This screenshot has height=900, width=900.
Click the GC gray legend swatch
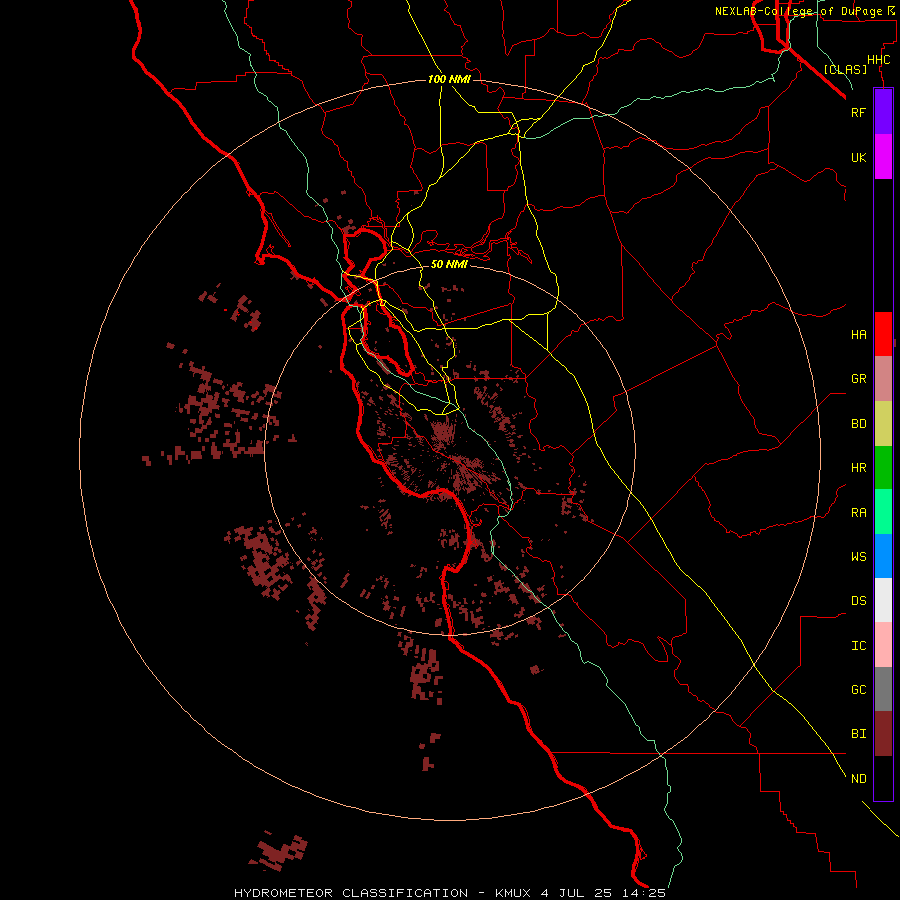point(883,689)
